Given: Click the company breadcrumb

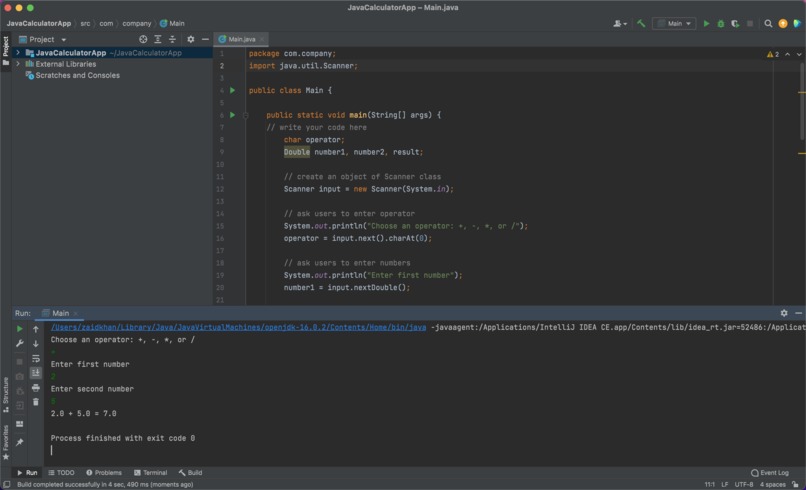Looking at the screenshot, I should (137, 23).
